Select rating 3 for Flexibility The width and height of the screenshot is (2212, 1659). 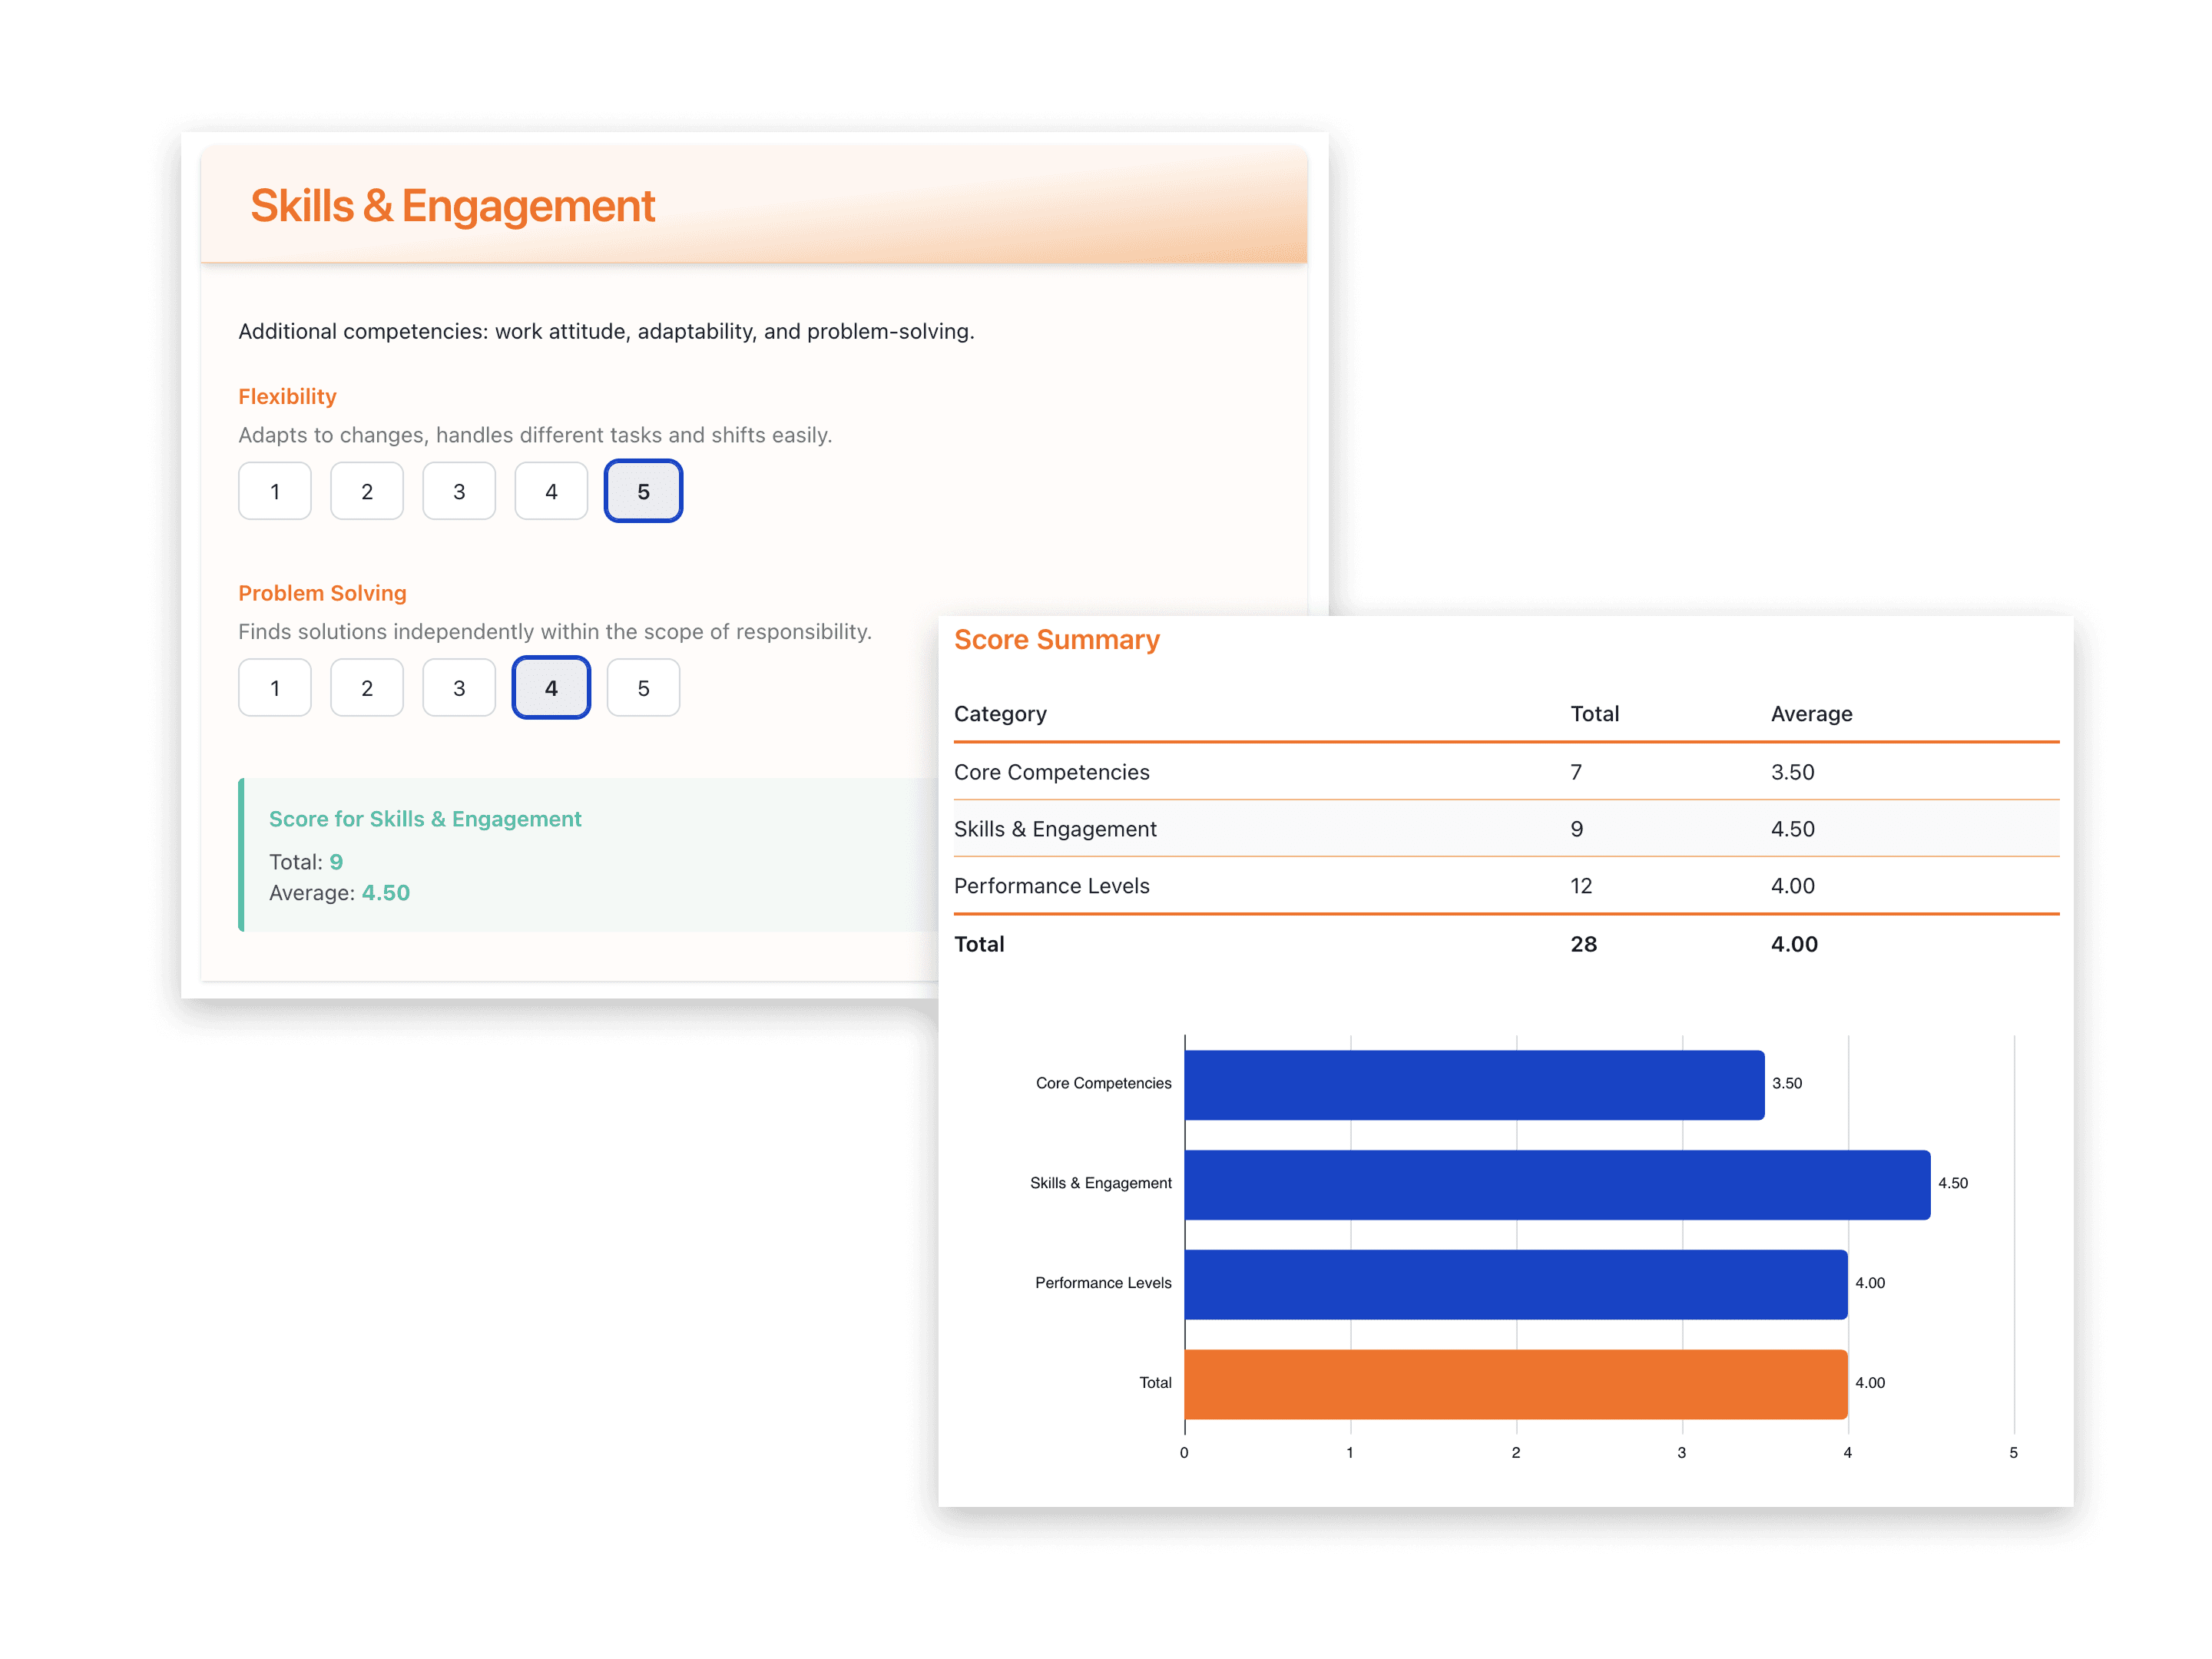click(459, 491)
